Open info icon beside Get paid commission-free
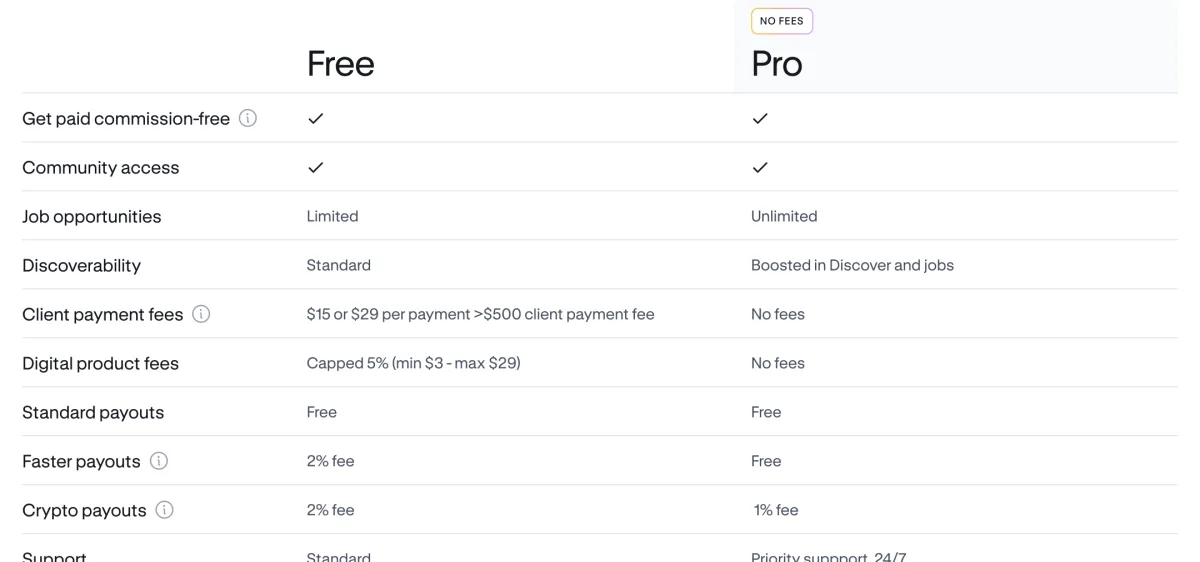 (x=248, y=118)
